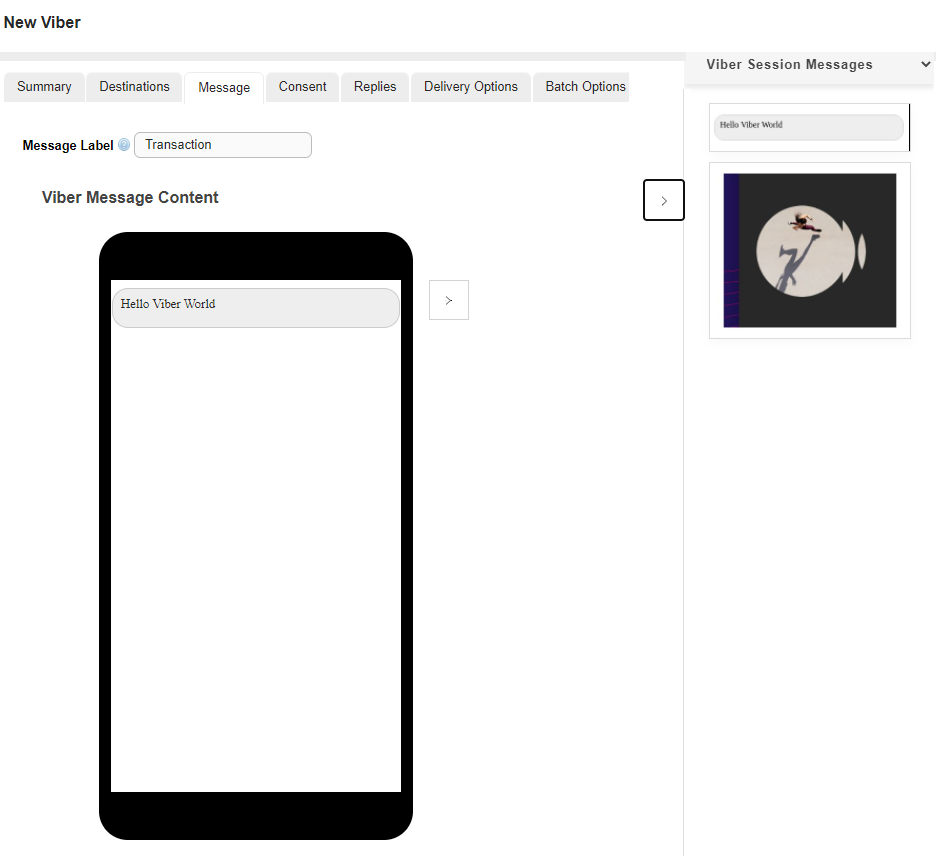
Task: Click the empty white phone preview area
Action: 255,560
